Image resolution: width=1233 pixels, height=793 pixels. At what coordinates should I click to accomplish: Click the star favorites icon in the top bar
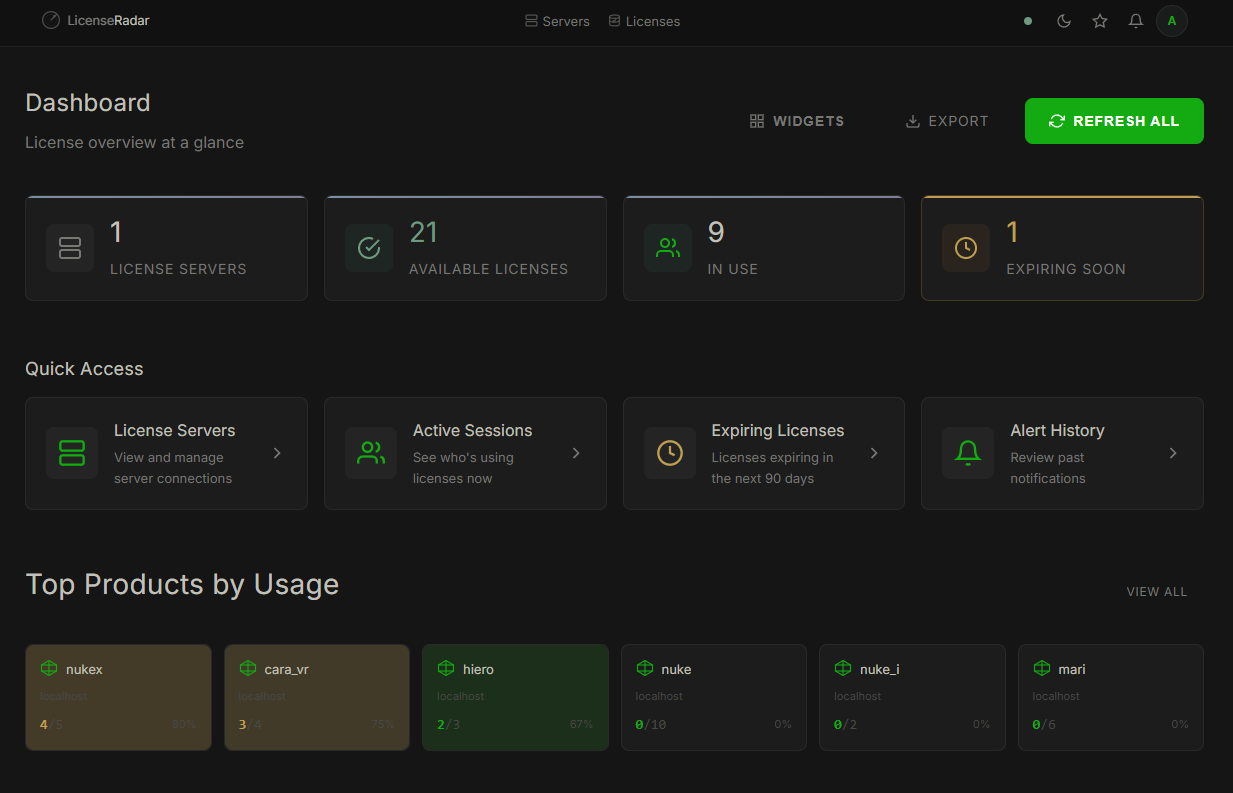tap(1099, 20)
